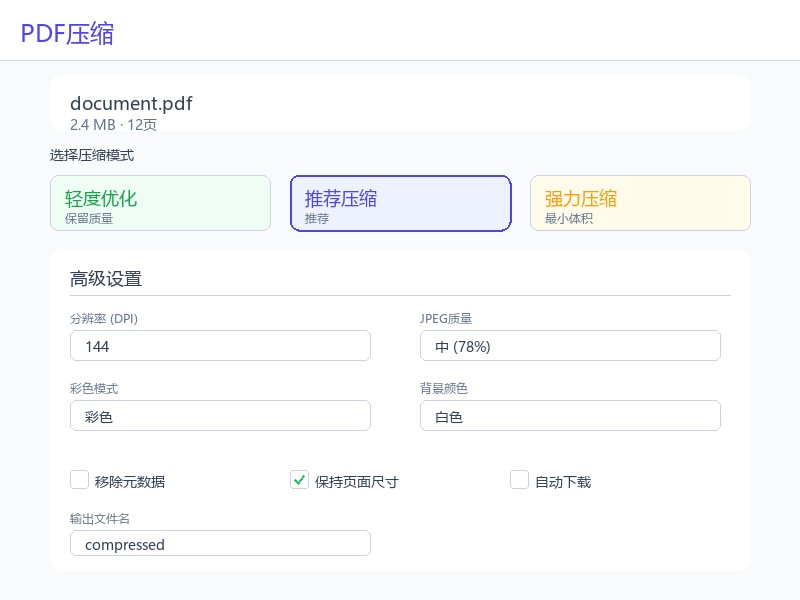The width and height of the screenshot is (800, 600).
Task: Expand the 背景颜色 dropdown set to 白色
Action: tap(570, 416)
